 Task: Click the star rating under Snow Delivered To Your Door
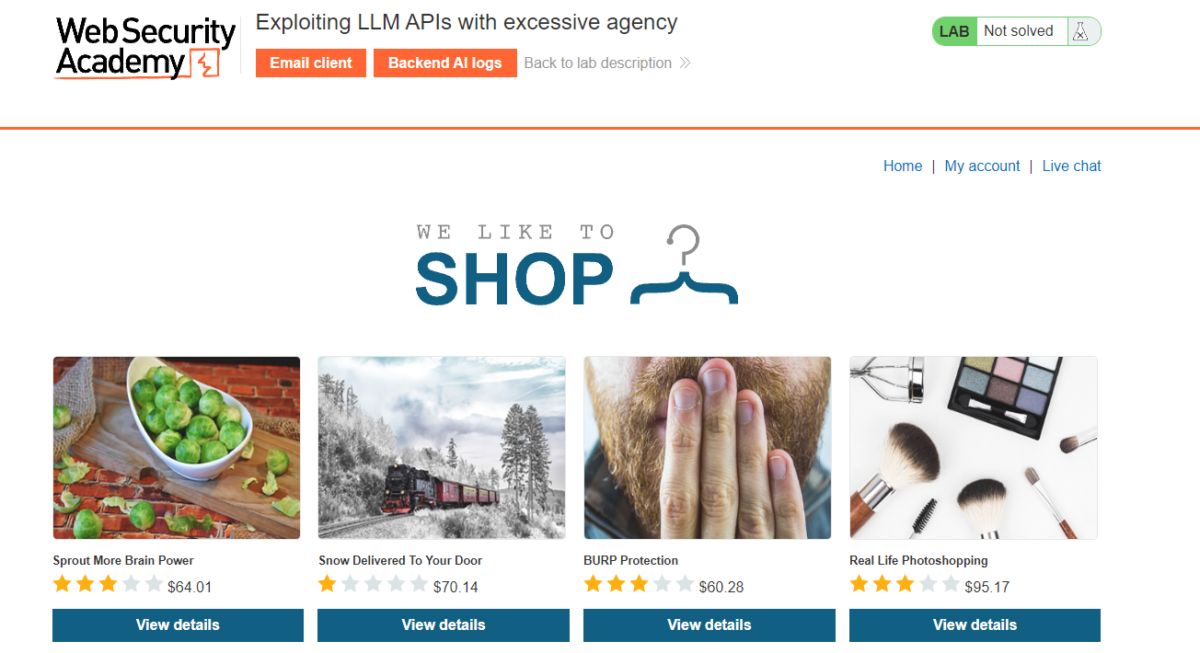coord(374,585)
